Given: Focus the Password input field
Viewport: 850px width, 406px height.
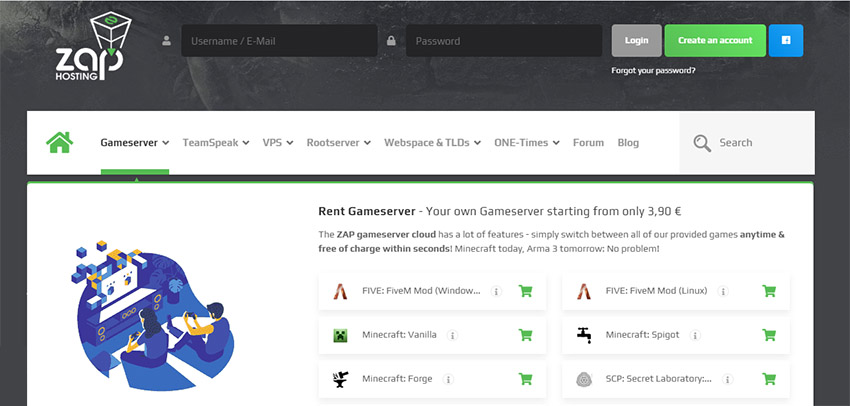Looking at the screenshot, I should click(504, 41).
